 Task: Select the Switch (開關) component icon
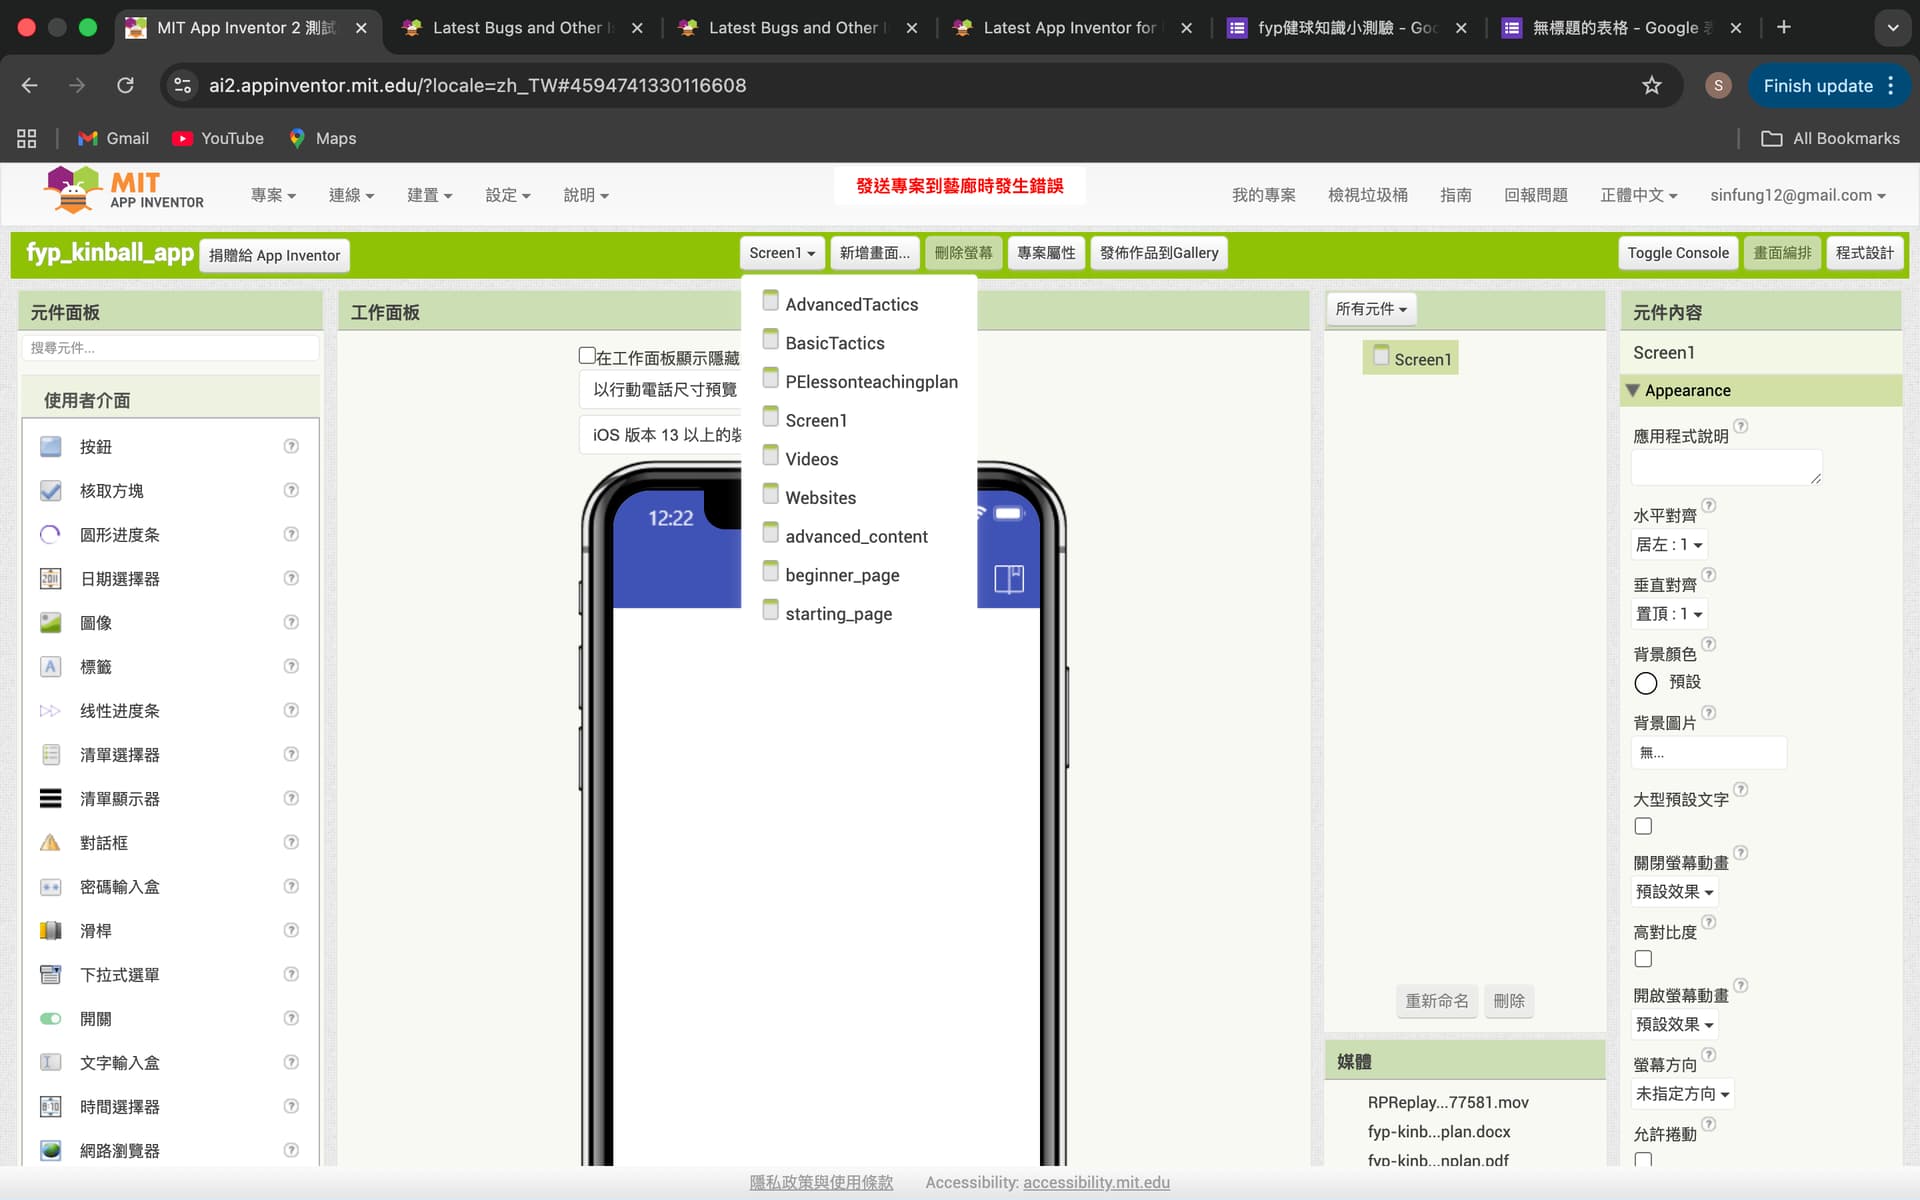(50, 1019)
